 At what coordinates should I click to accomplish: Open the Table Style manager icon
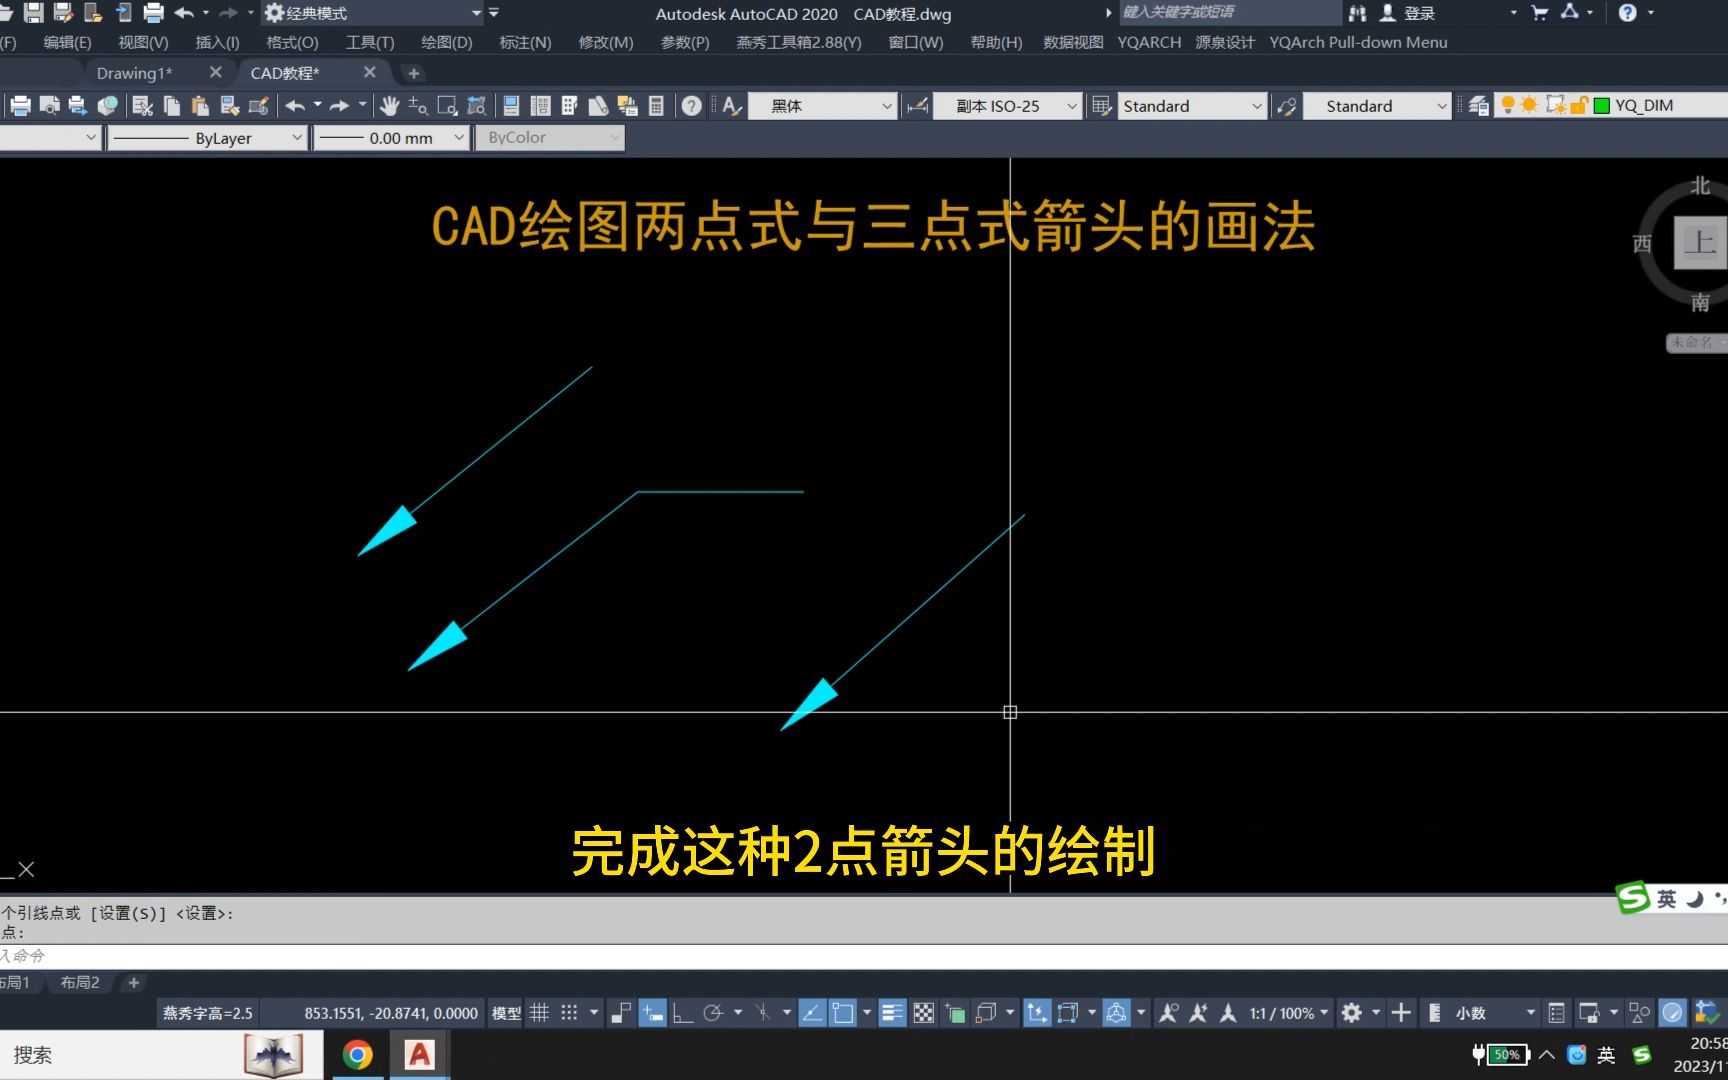pos(1102,106)
